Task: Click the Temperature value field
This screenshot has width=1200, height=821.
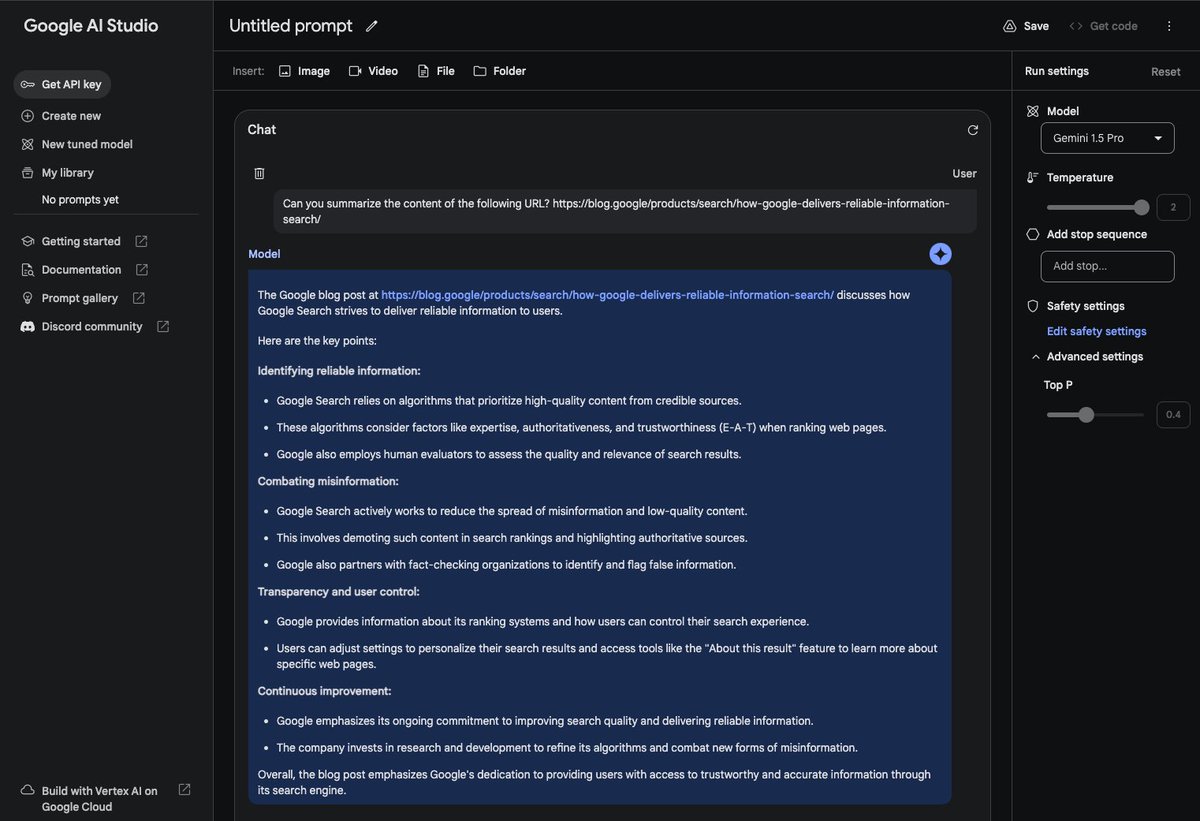Action: click(1173, 207)
